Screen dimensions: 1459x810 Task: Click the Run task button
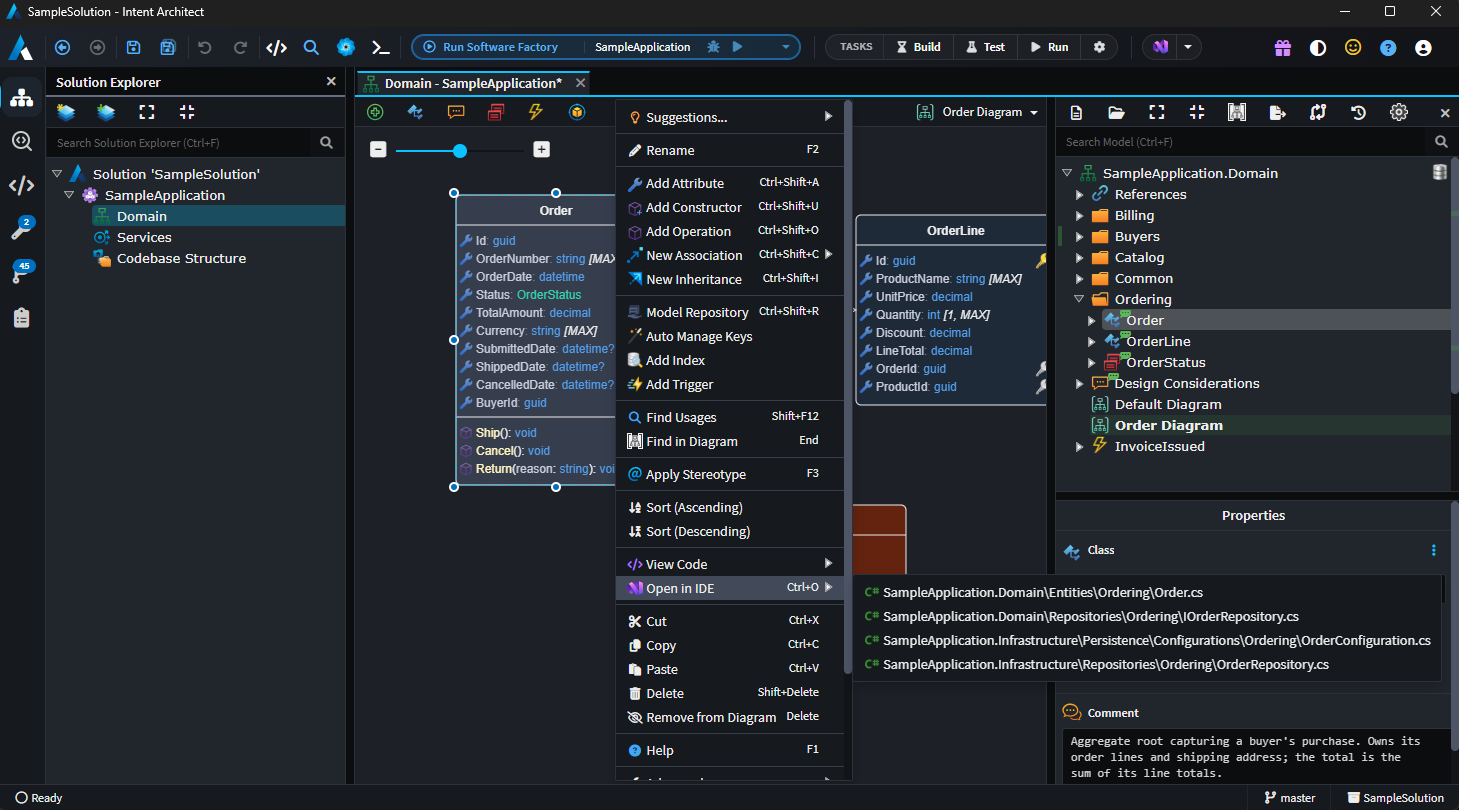point(1049,47)
